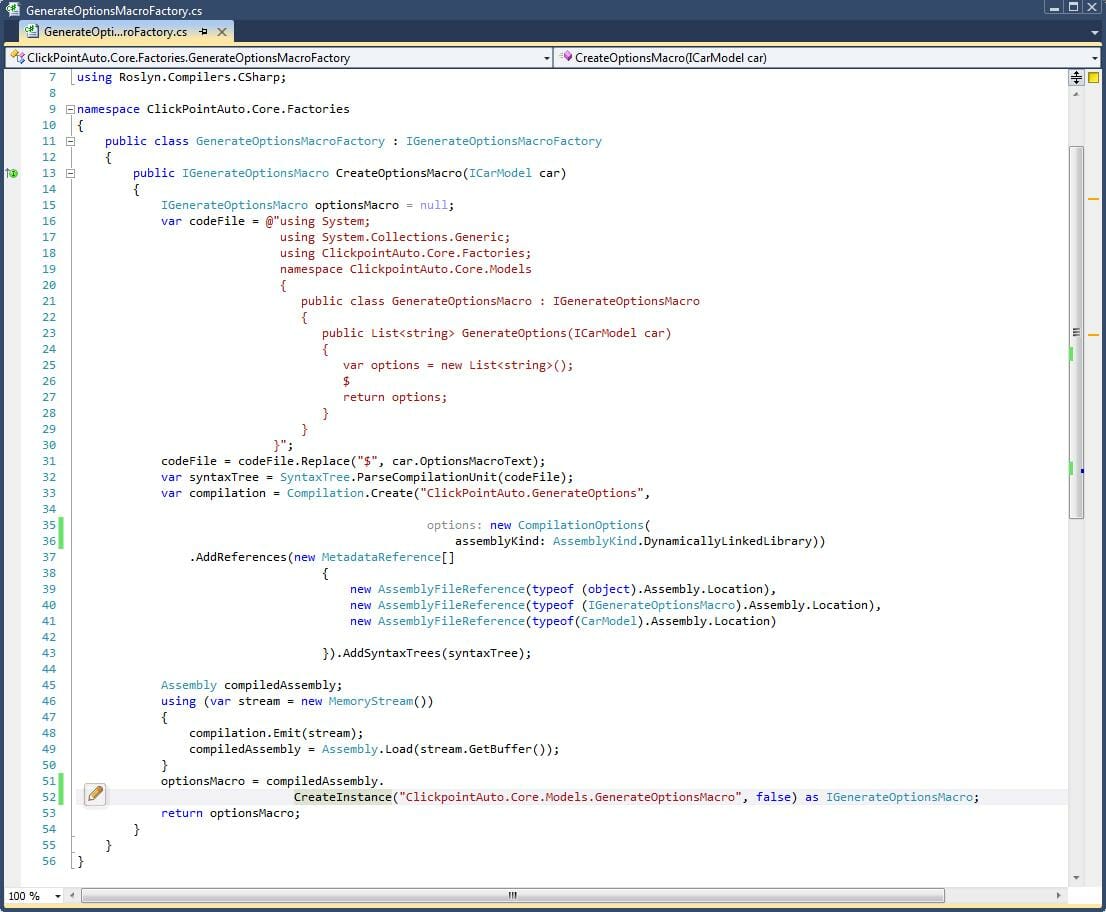1106x912 pixels.
Task: Click line number 56 in the margin
Action: pyautogui.click(x=49, y=861)
